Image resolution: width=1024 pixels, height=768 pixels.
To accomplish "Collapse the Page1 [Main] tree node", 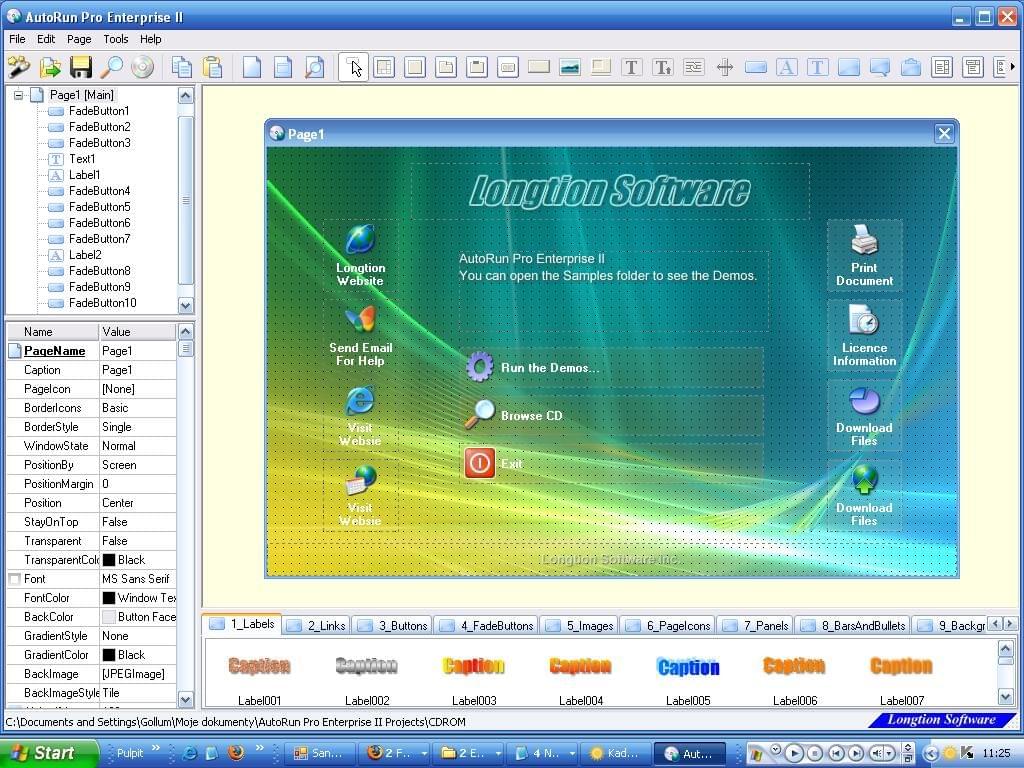I will tap(18, 95).
